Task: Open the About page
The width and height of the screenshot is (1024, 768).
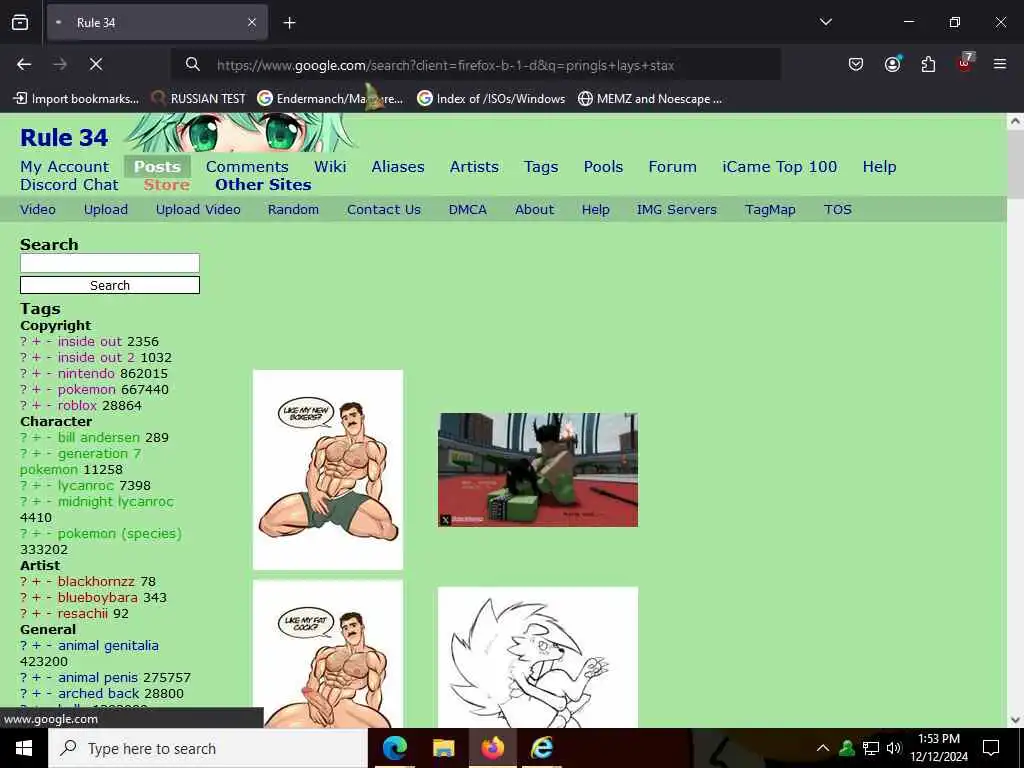Action: [x=534, y=210]
